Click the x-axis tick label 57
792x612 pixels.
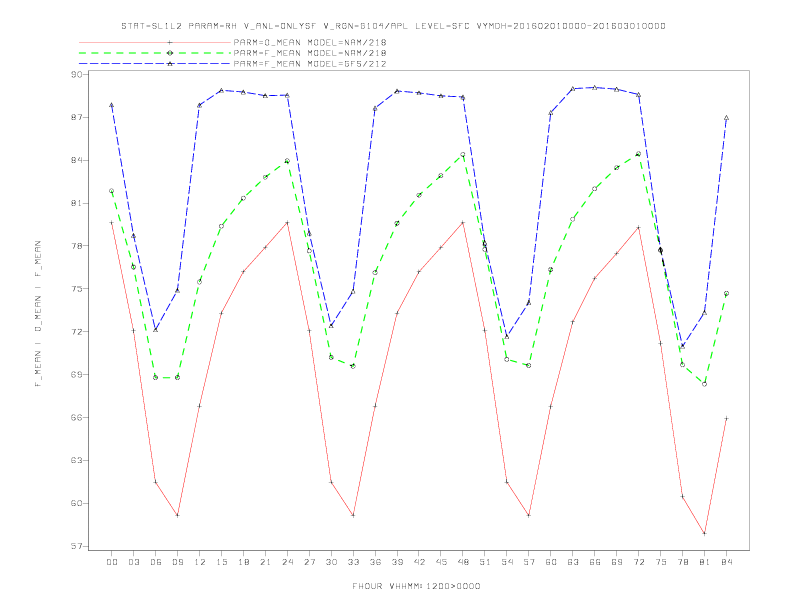pyautogui.click(x=529, y=562)
